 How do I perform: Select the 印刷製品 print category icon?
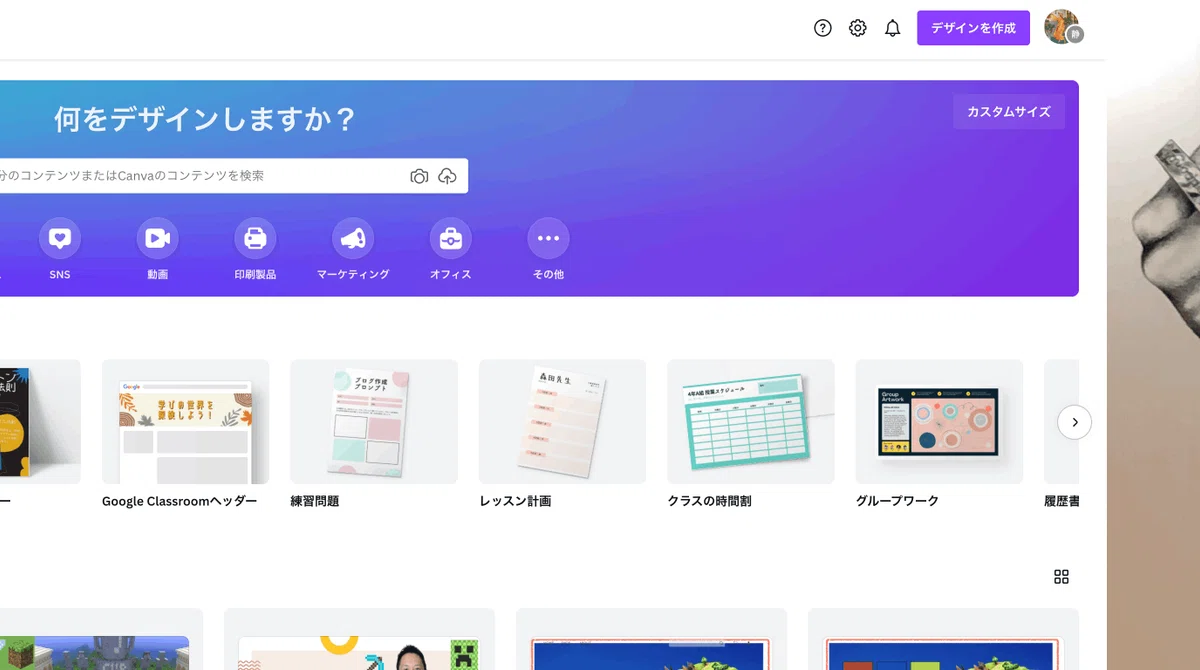pos(255,238)
